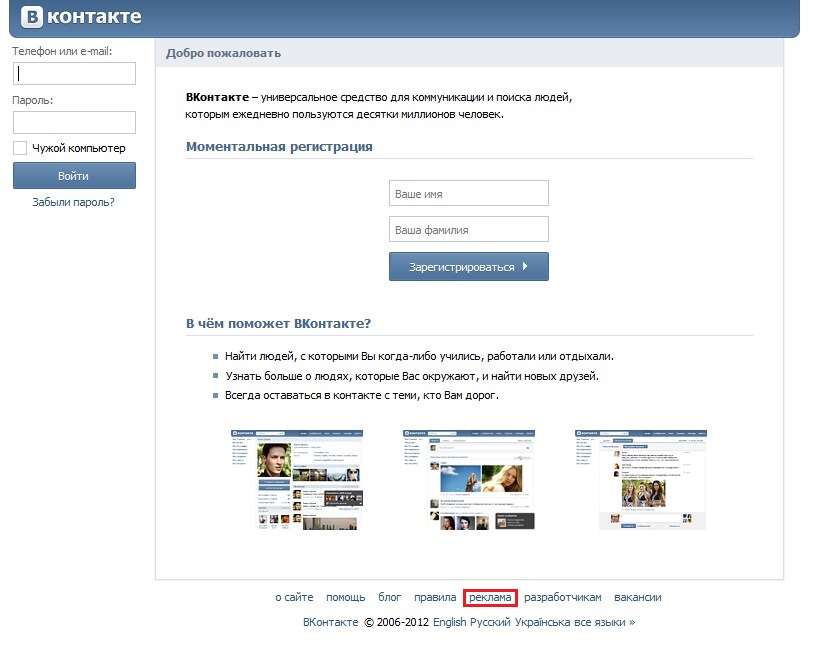The width and height of the screenshot is (824, 648).
Task: Open the Забыли пароль? link
Action: tap(74, 202)
